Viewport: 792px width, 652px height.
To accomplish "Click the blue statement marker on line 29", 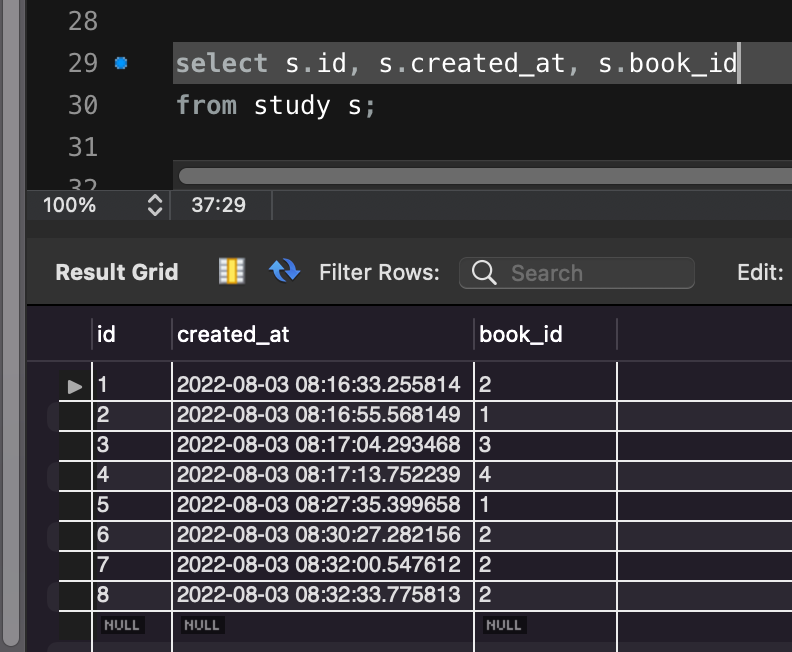I will click(x=121, y=63).
